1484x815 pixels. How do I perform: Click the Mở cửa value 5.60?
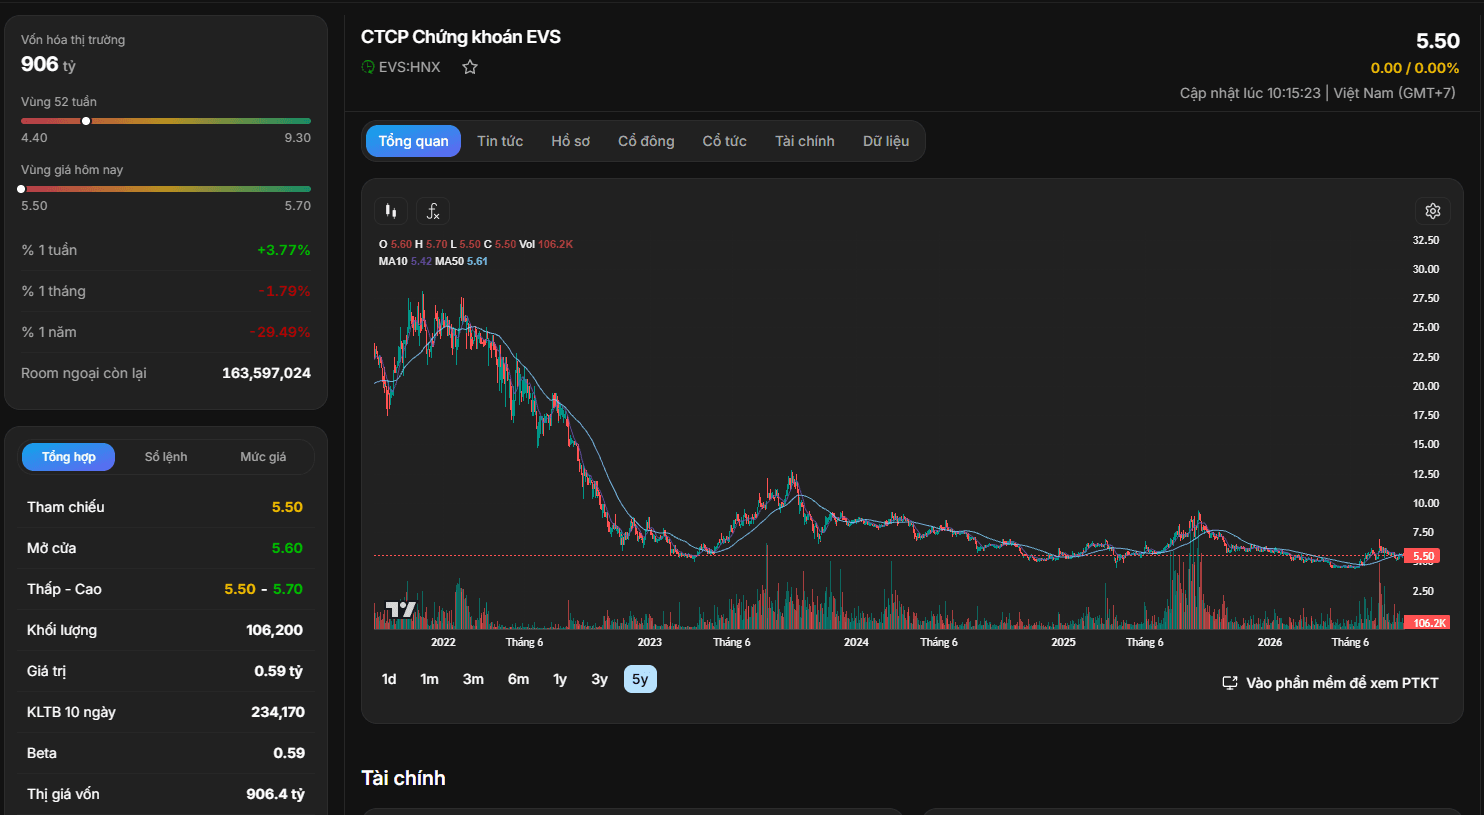click(287, 548)
